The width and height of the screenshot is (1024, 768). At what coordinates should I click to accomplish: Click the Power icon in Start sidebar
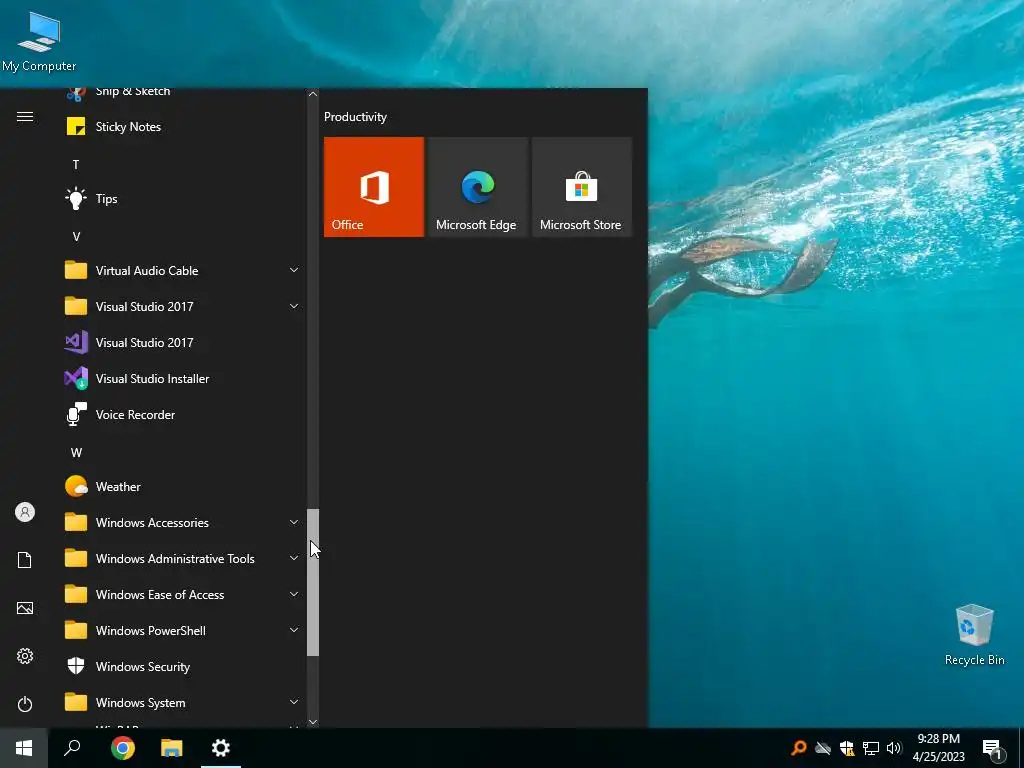(25, 704)
